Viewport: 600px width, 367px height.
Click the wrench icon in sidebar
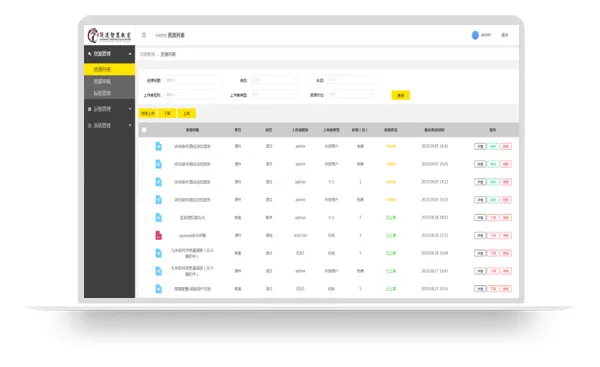pos(90,54)
